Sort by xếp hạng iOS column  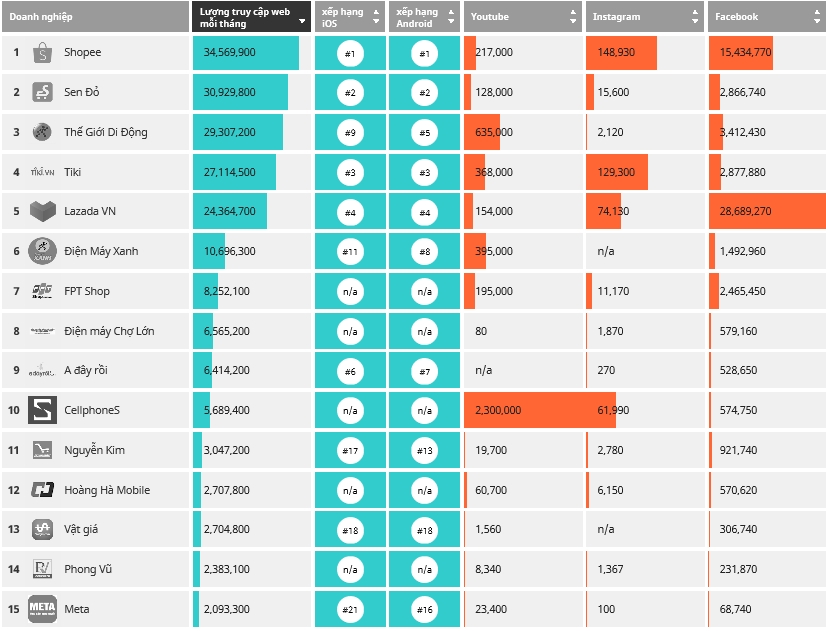[x=376, y=17]
